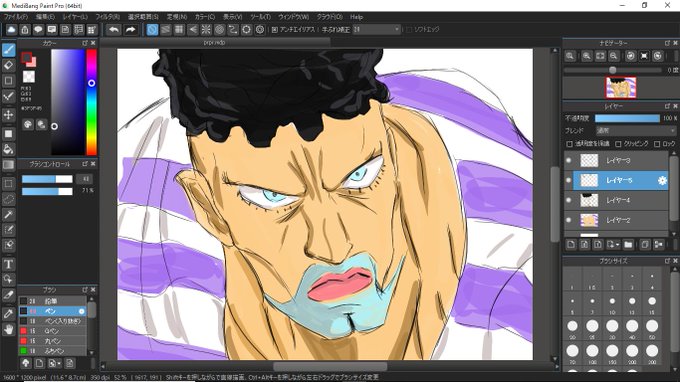Open the 編集(E) menu
The height and width of the screenshot is (382, 680).
[45, 17]
